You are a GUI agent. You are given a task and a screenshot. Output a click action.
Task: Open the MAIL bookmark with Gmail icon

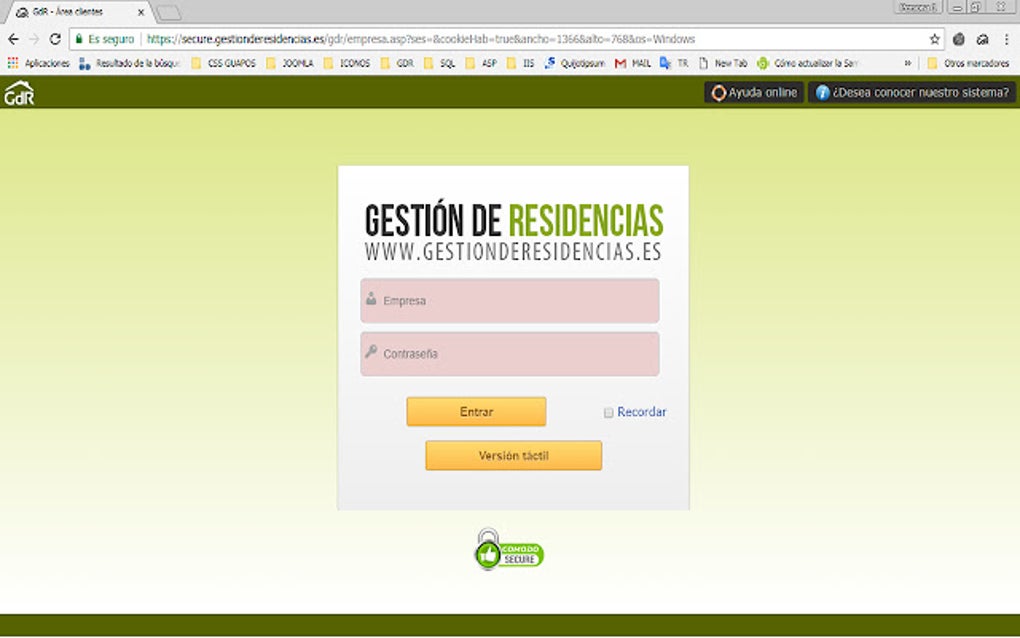click(x=618, y=62)
